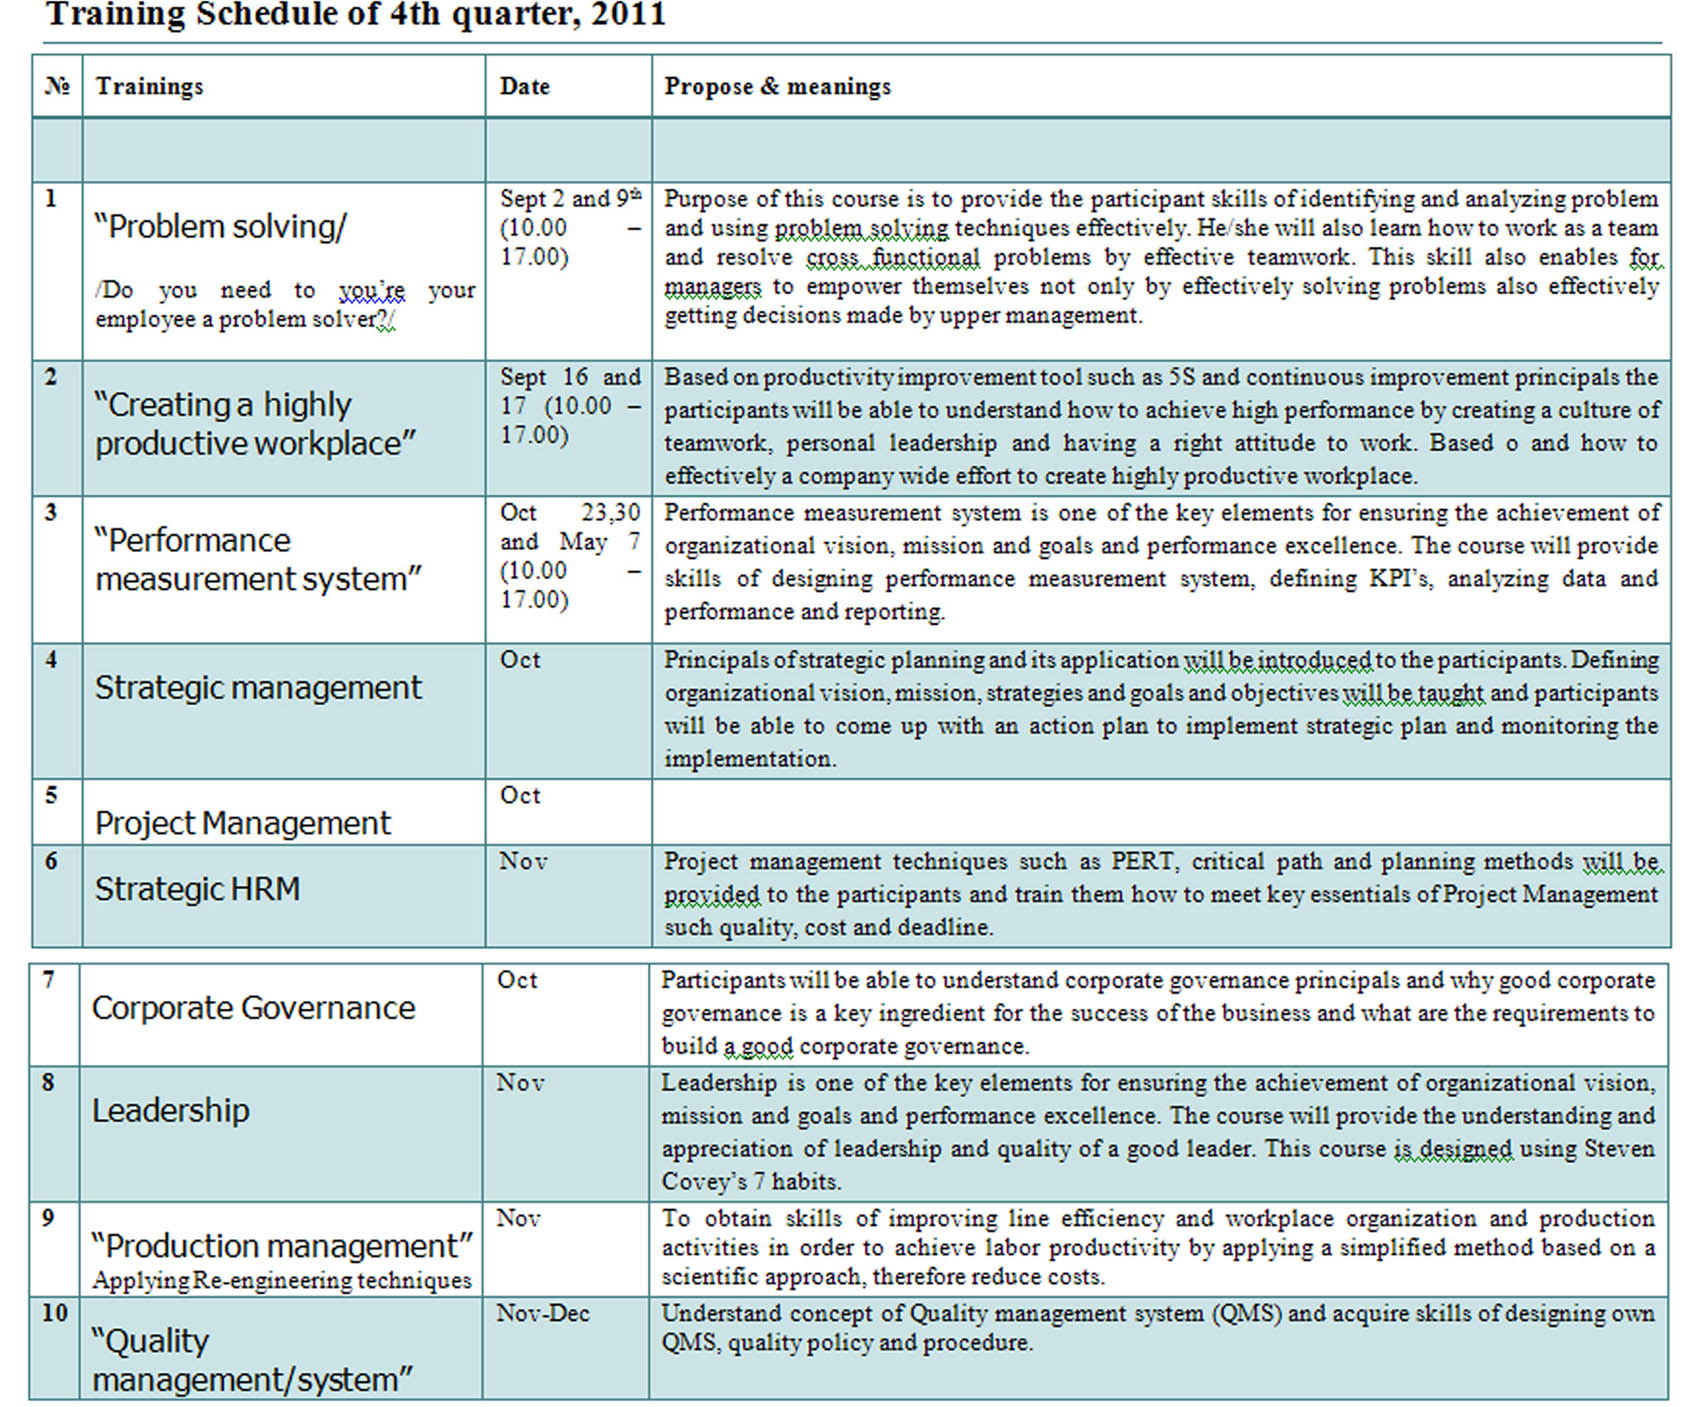Select the "Strategic management" training cell
The image size is (1692, 1407).
(258, 688)
